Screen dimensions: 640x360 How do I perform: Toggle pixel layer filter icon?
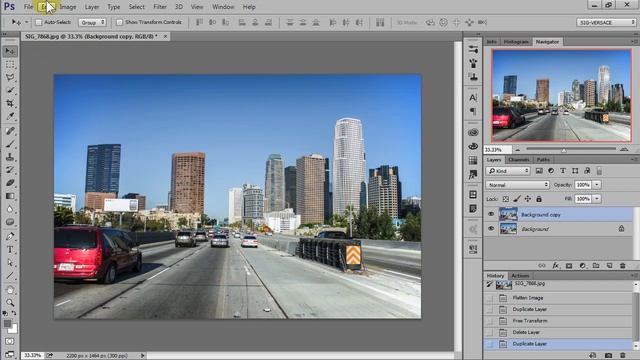(x=539, y=171)
